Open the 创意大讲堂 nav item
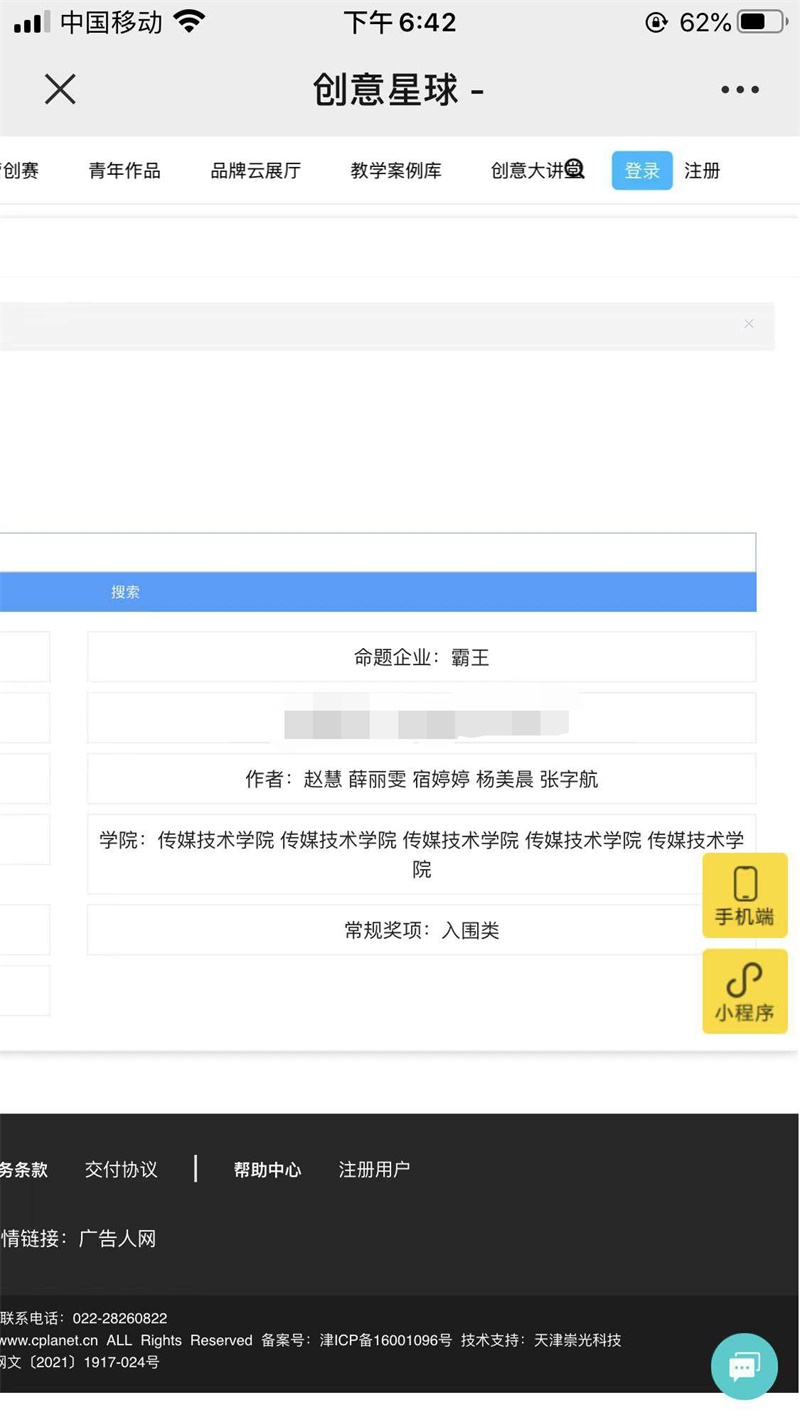 click(528, 171)
